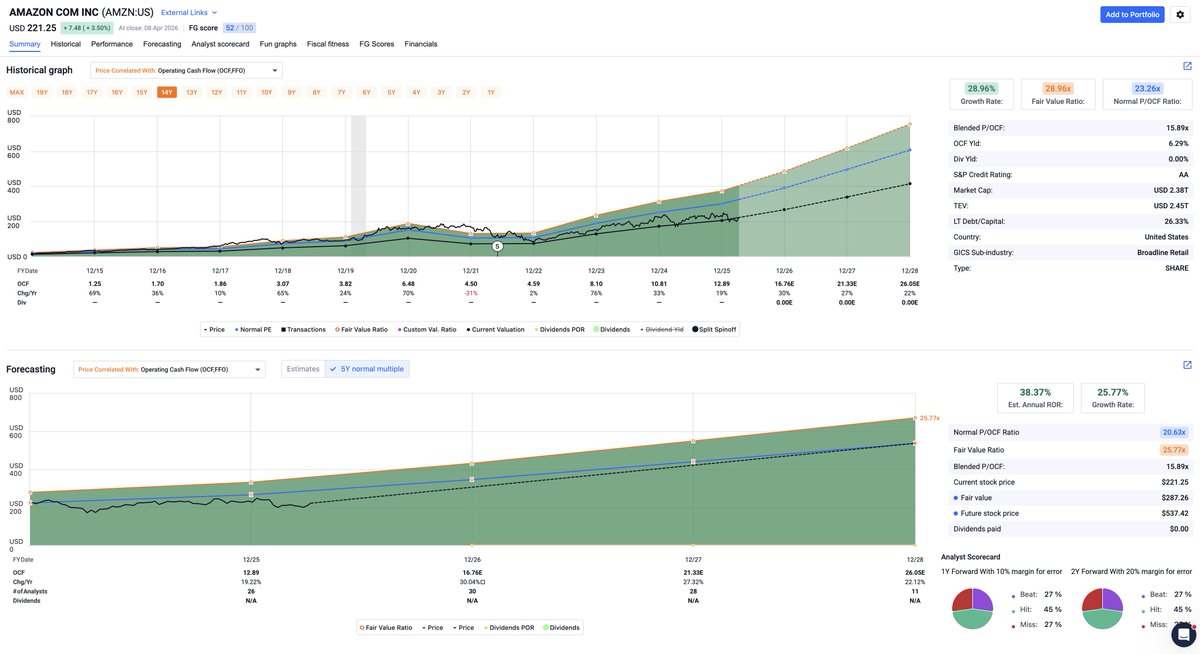The height and width of the screenshot is (654, 1200).
Task: Toggle Fair Value Ratio in Forecasting legend
Action: coord(386,627)
